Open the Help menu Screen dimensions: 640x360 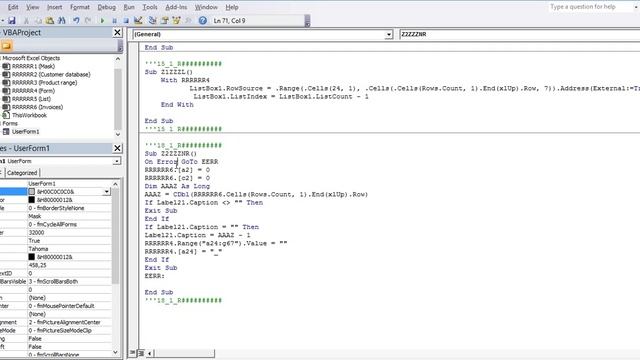pos(232,7)
